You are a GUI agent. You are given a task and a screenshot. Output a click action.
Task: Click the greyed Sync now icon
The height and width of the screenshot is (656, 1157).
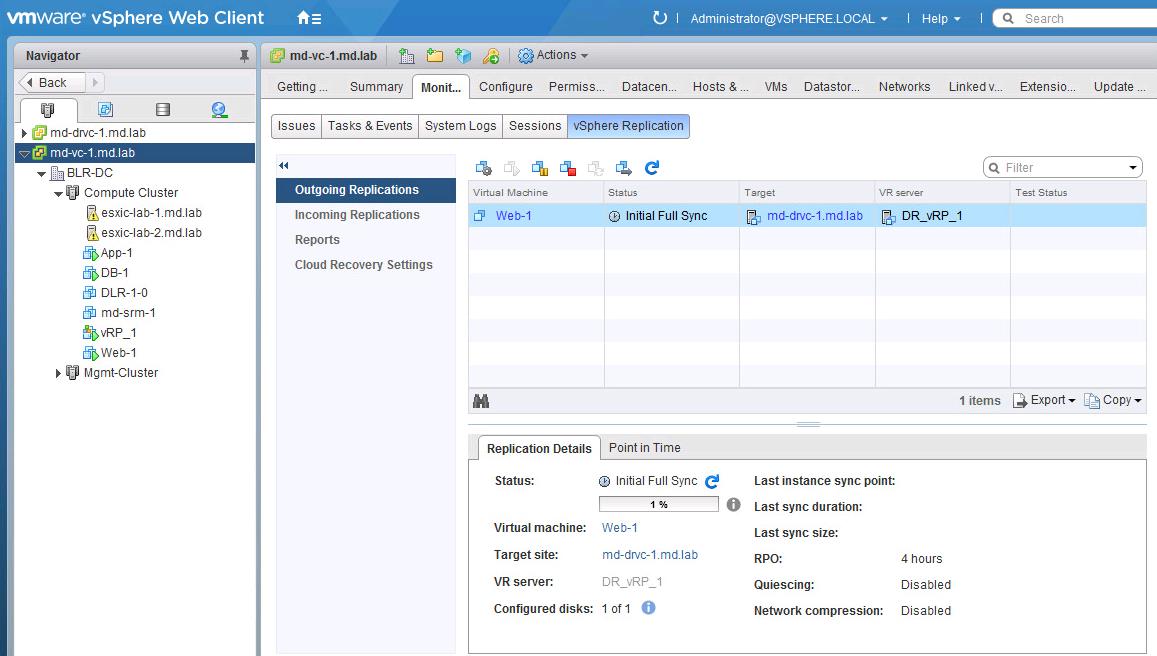(595, 168)
